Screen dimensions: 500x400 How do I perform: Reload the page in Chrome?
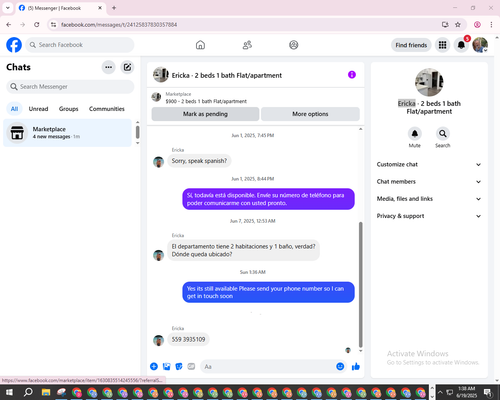pos(37,25)
